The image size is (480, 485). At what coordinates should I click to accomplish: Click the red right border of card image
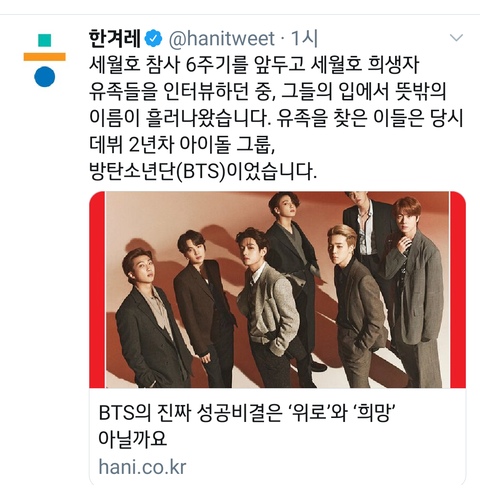pyautogui.click(x=458, y=290)
